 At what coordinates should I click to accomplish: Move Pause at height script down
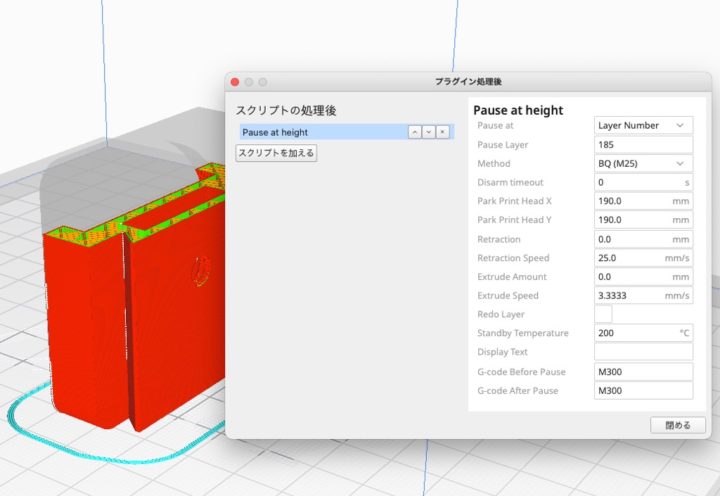428,132
